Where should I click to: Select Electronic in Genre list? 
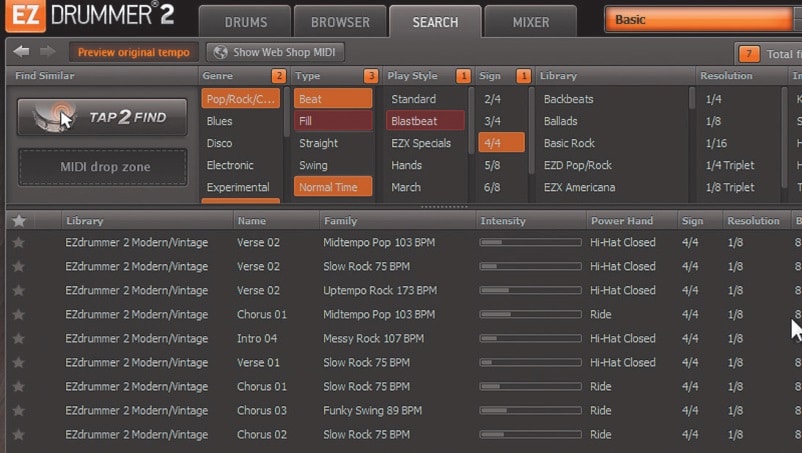click(230, 165)
